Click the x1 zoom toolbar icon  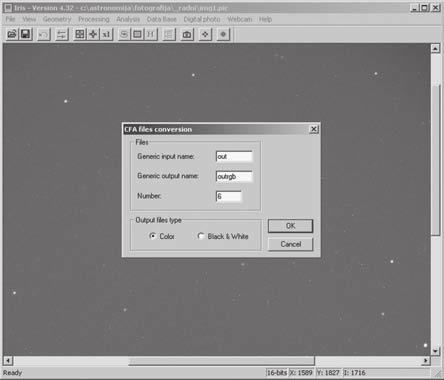click(x=106, y=34)
